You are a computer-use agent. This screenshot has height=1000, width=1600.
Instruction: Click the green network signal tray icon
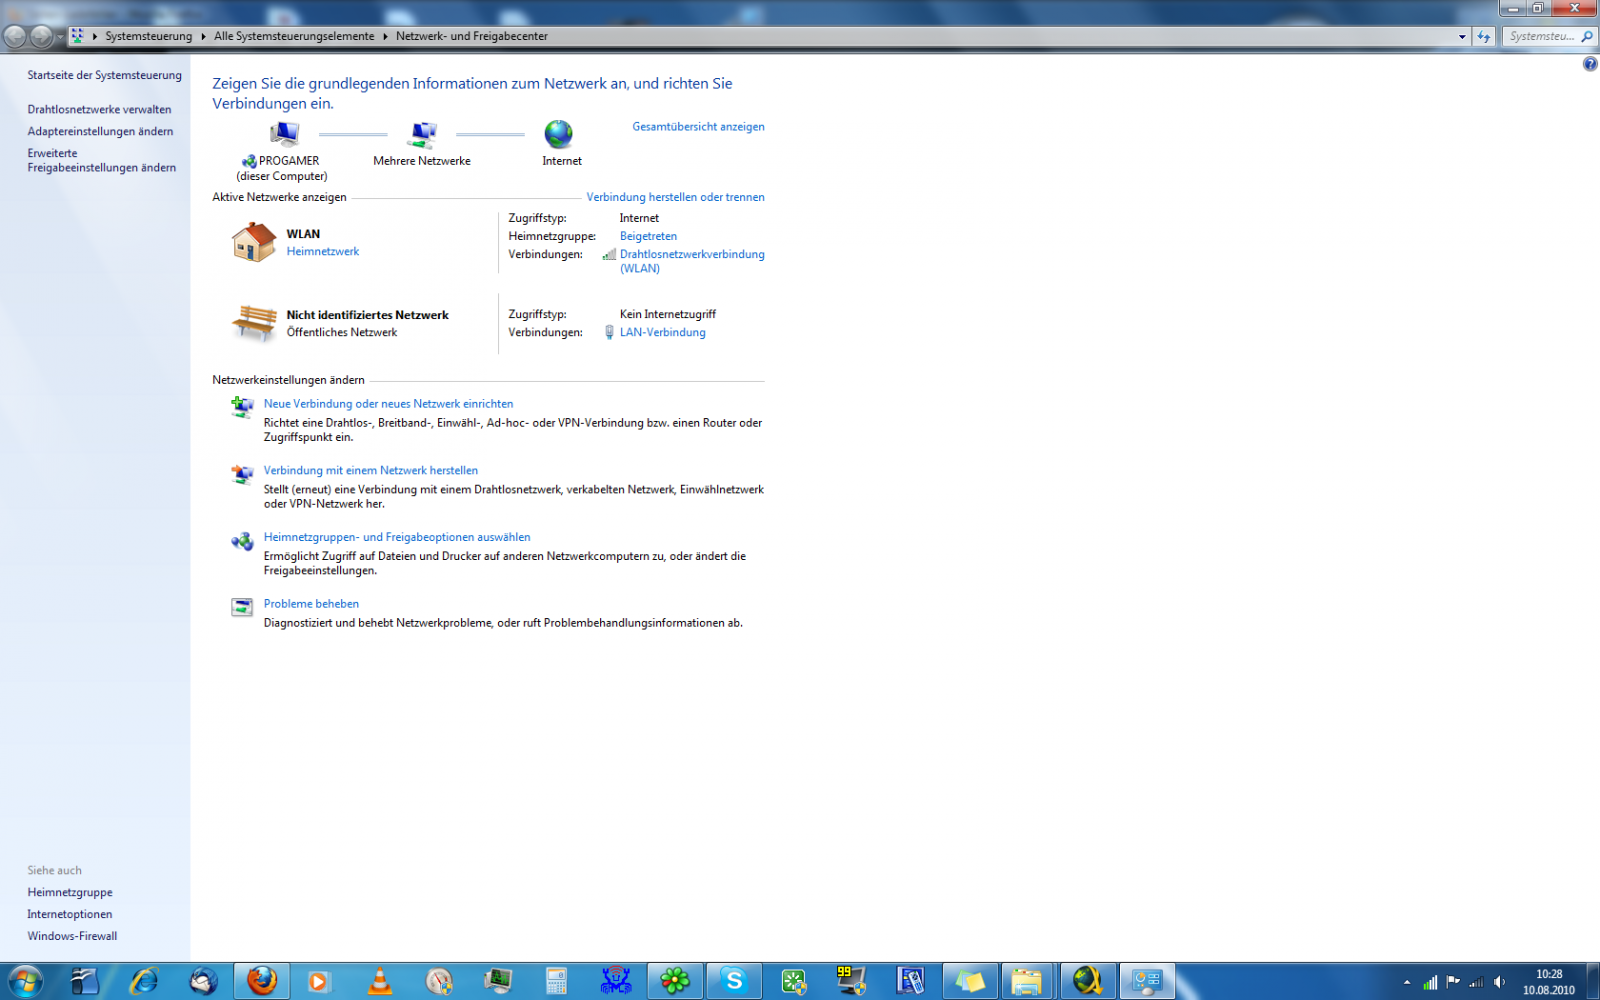1430,982
